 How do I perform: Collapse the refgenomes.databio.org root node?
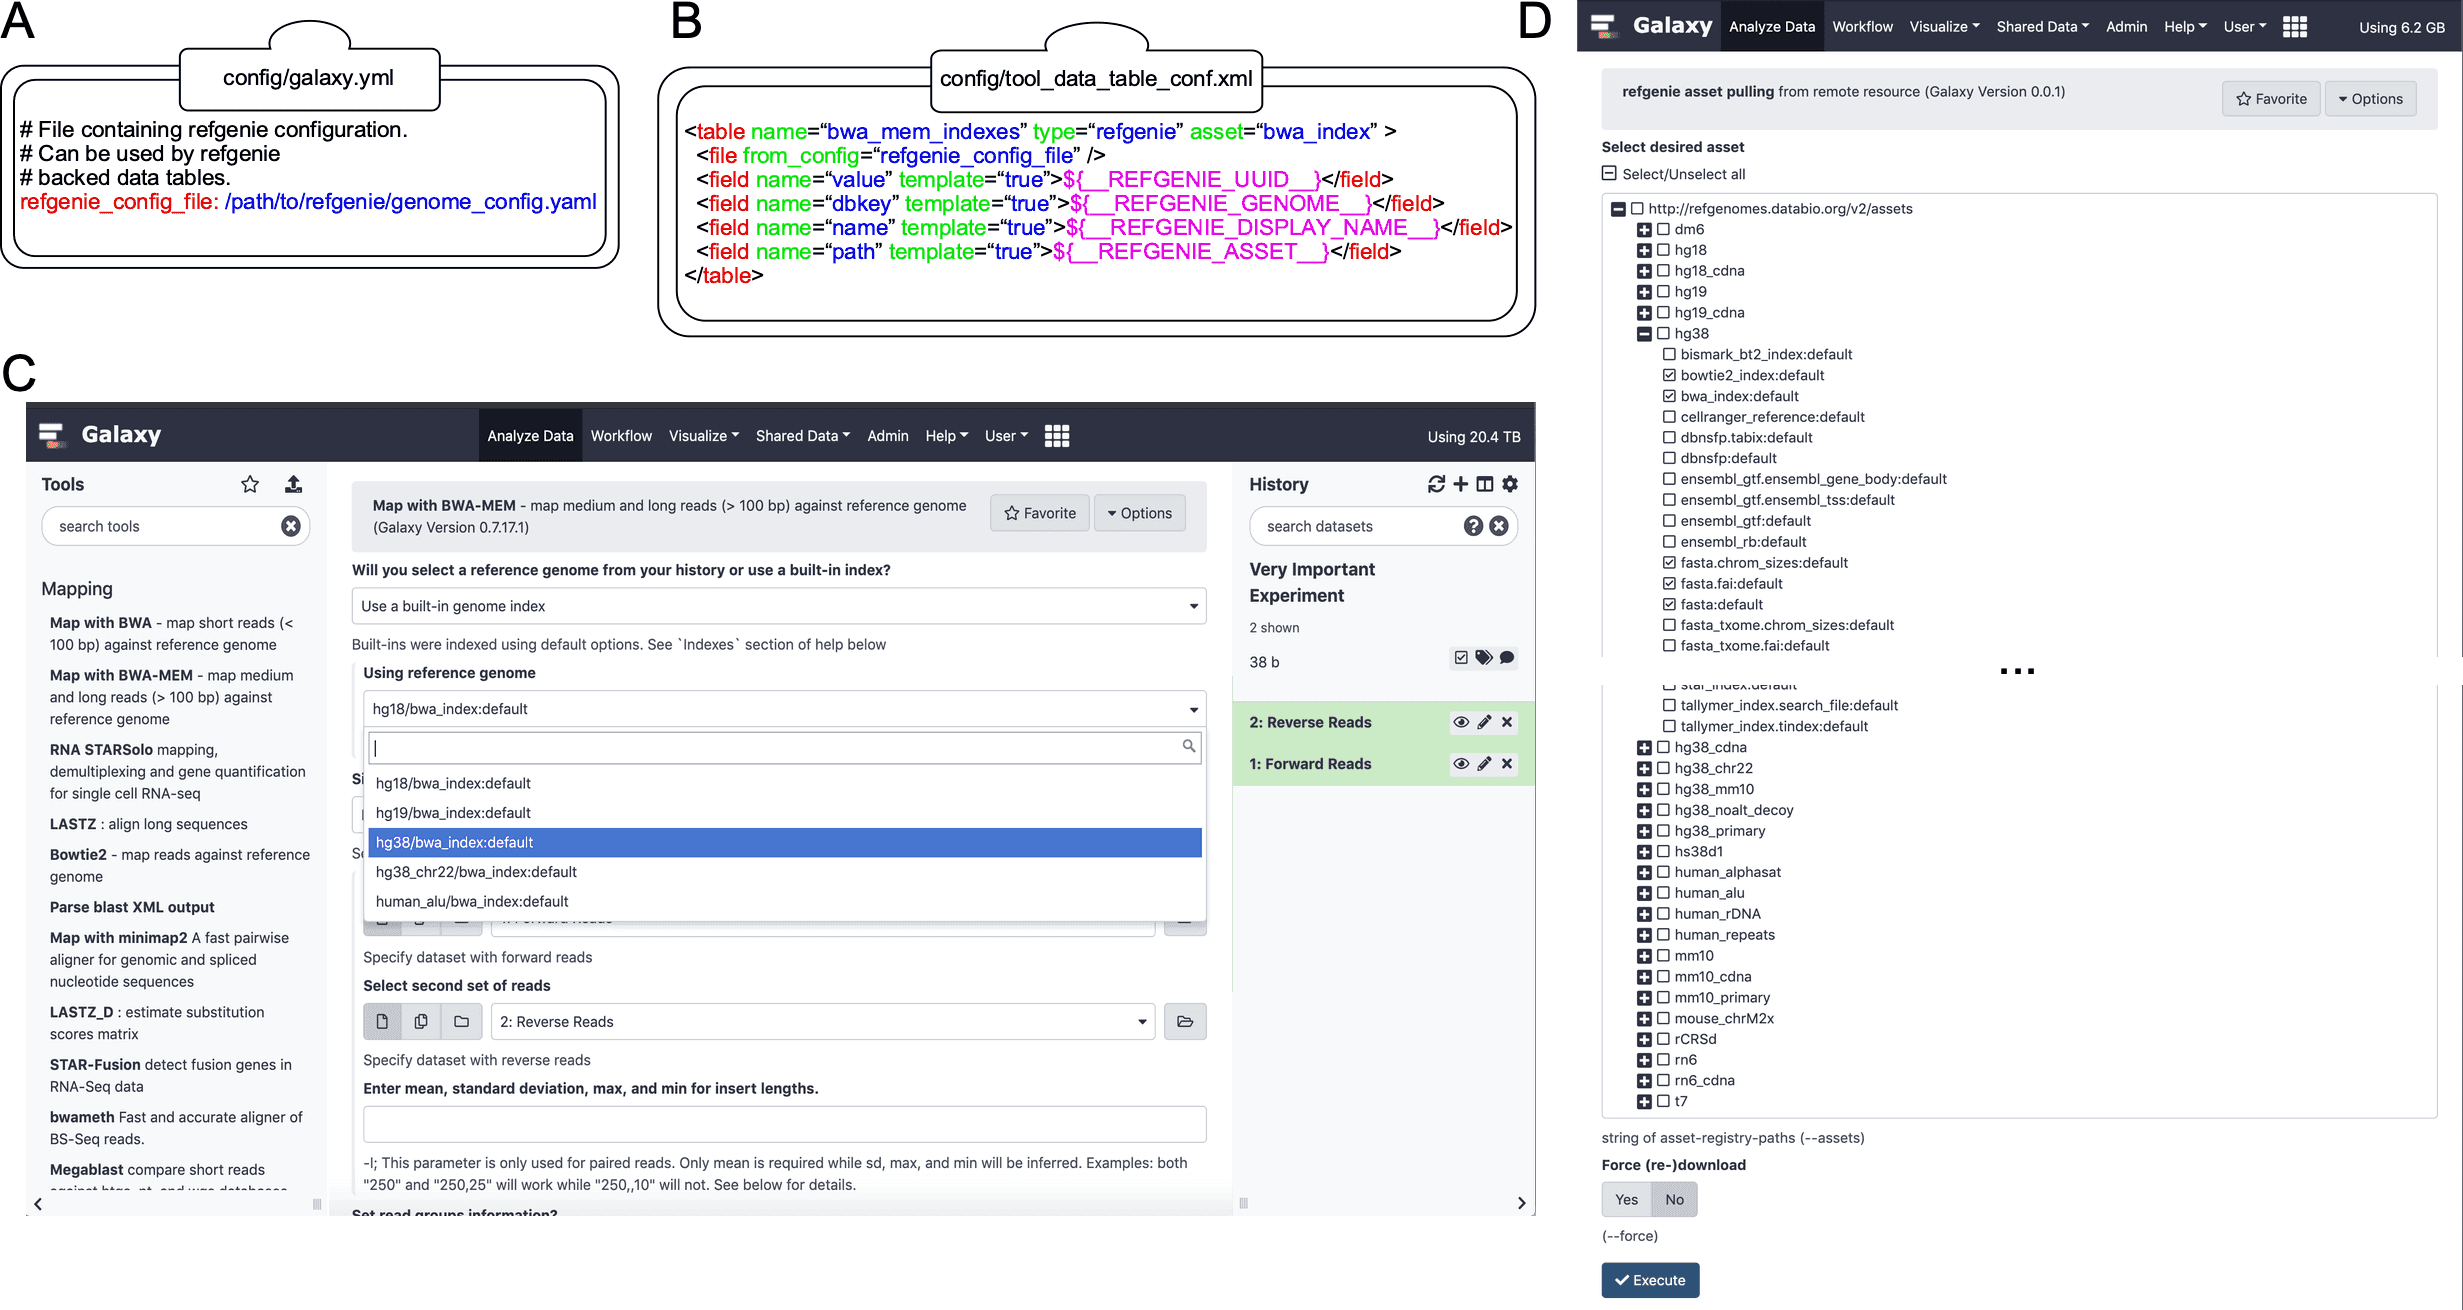tap(1618, 209)
